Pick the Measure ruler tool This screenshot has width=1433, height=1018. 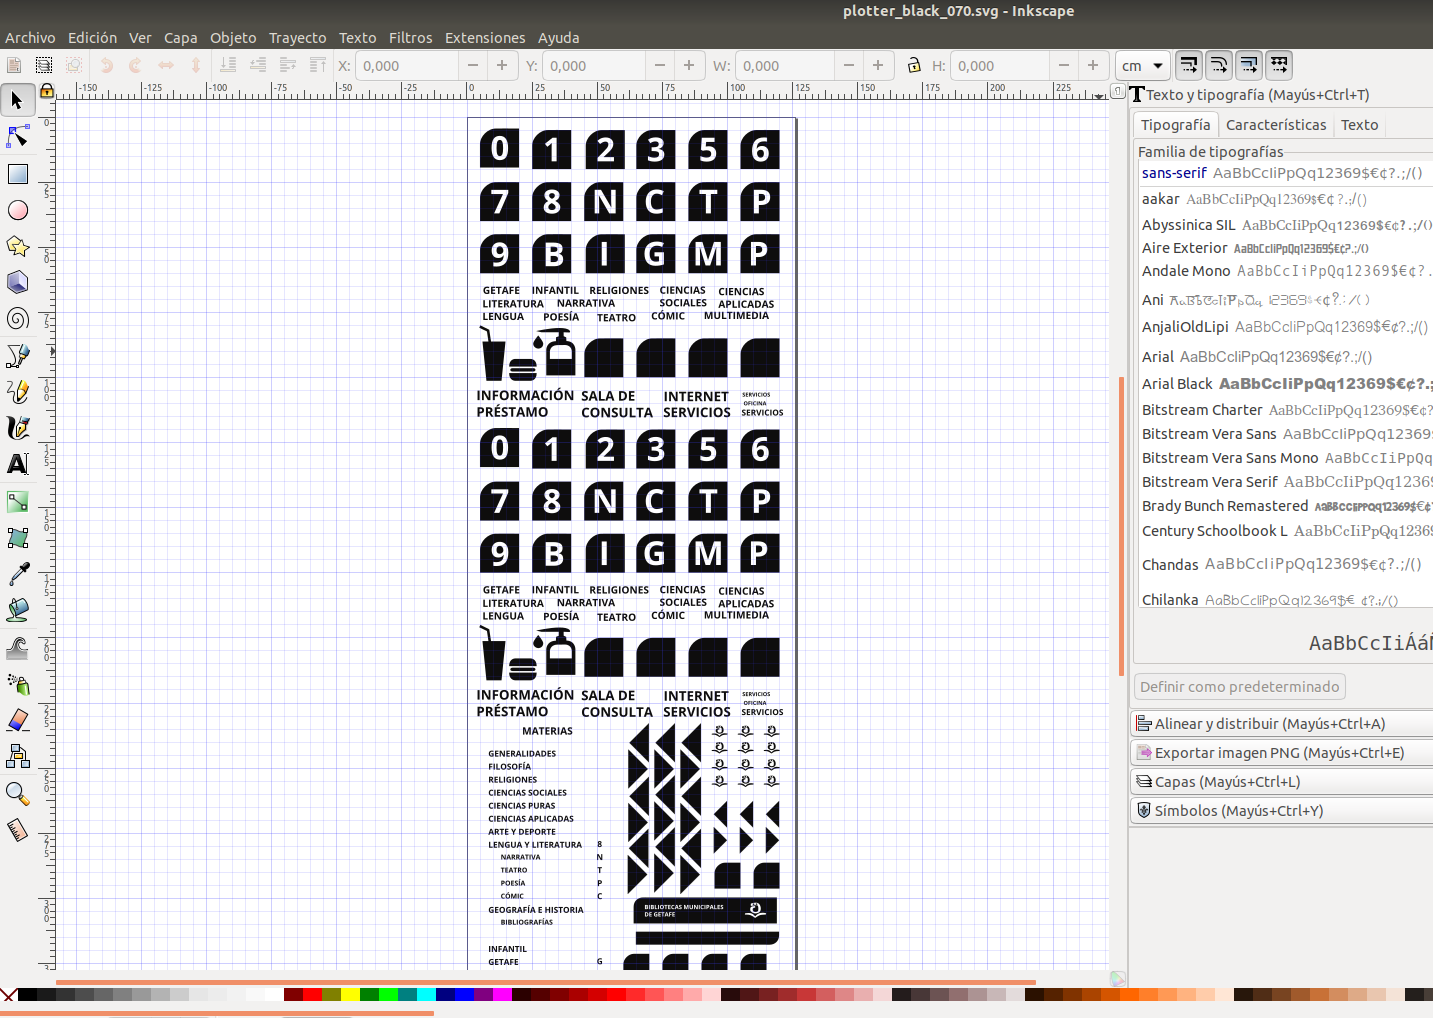(x=17, y=830)
